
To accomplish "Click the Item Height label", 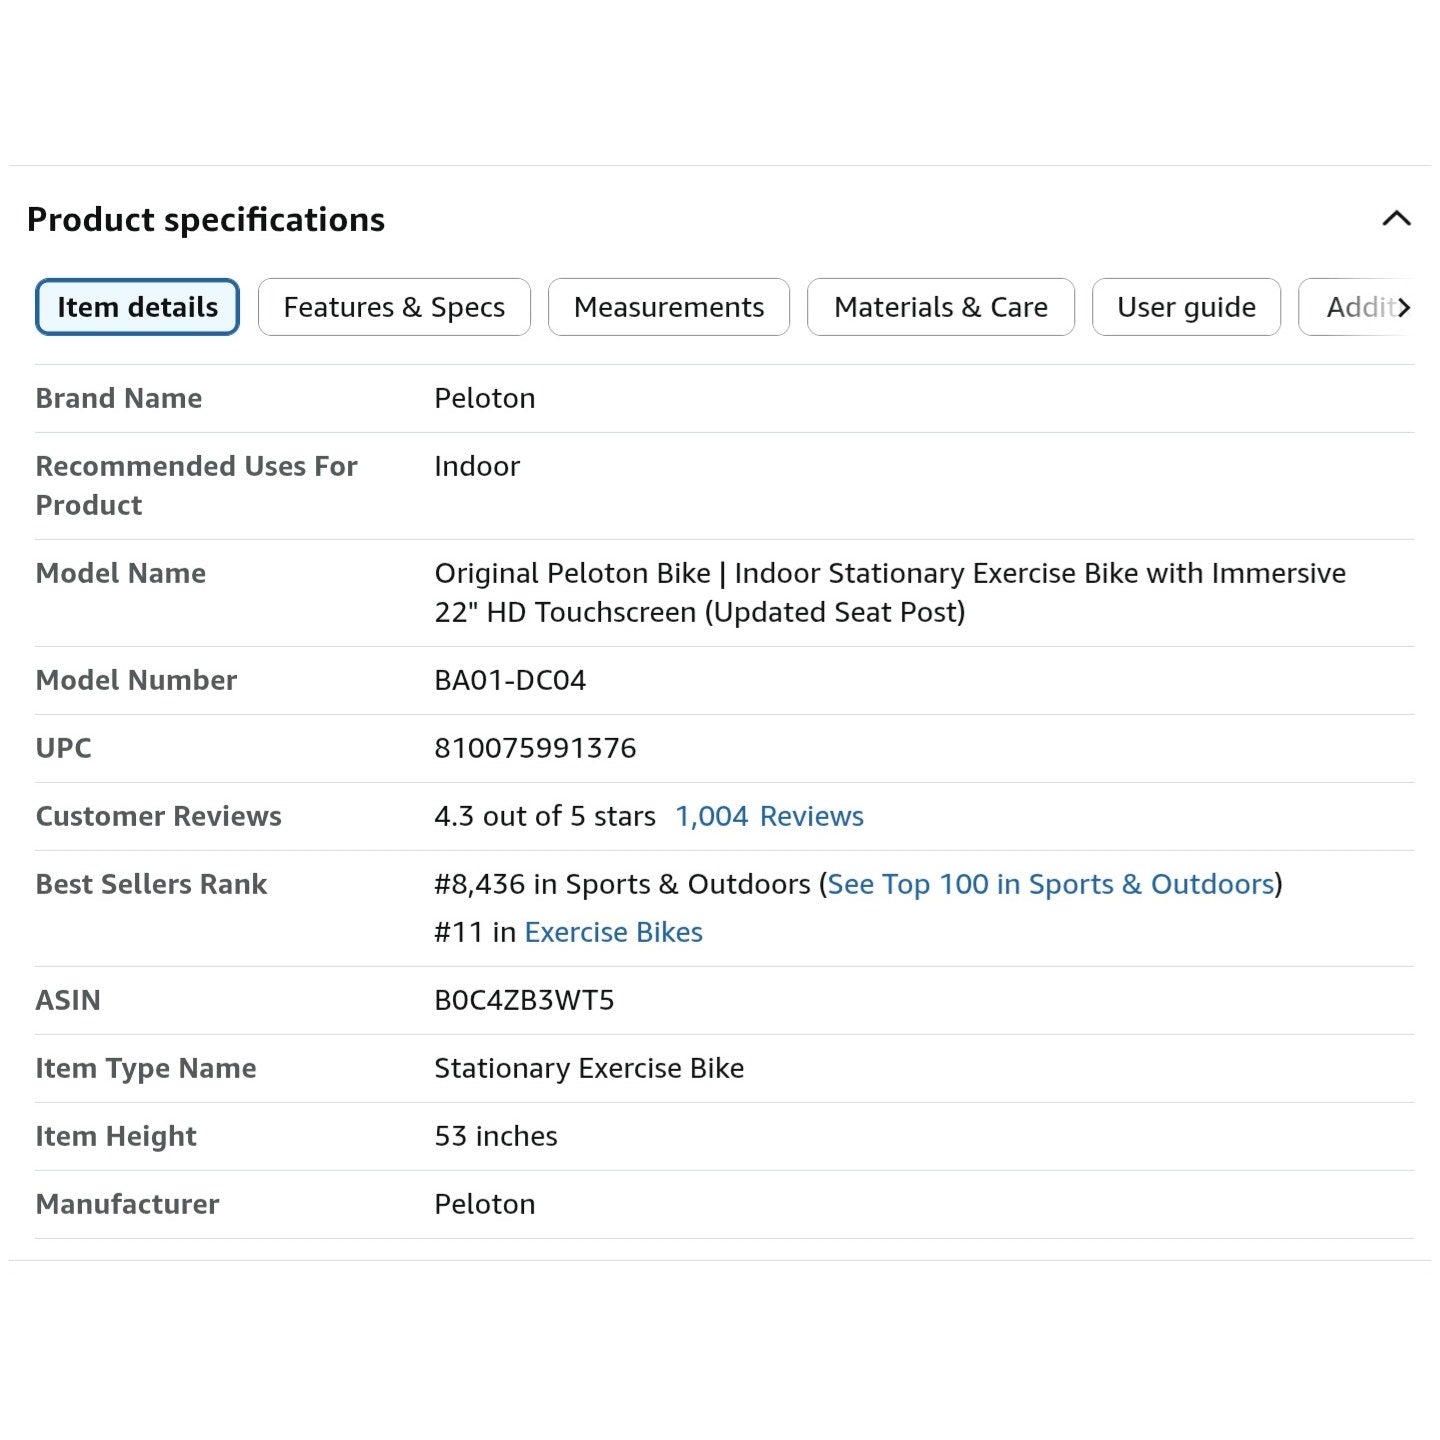I will 116,1136.
